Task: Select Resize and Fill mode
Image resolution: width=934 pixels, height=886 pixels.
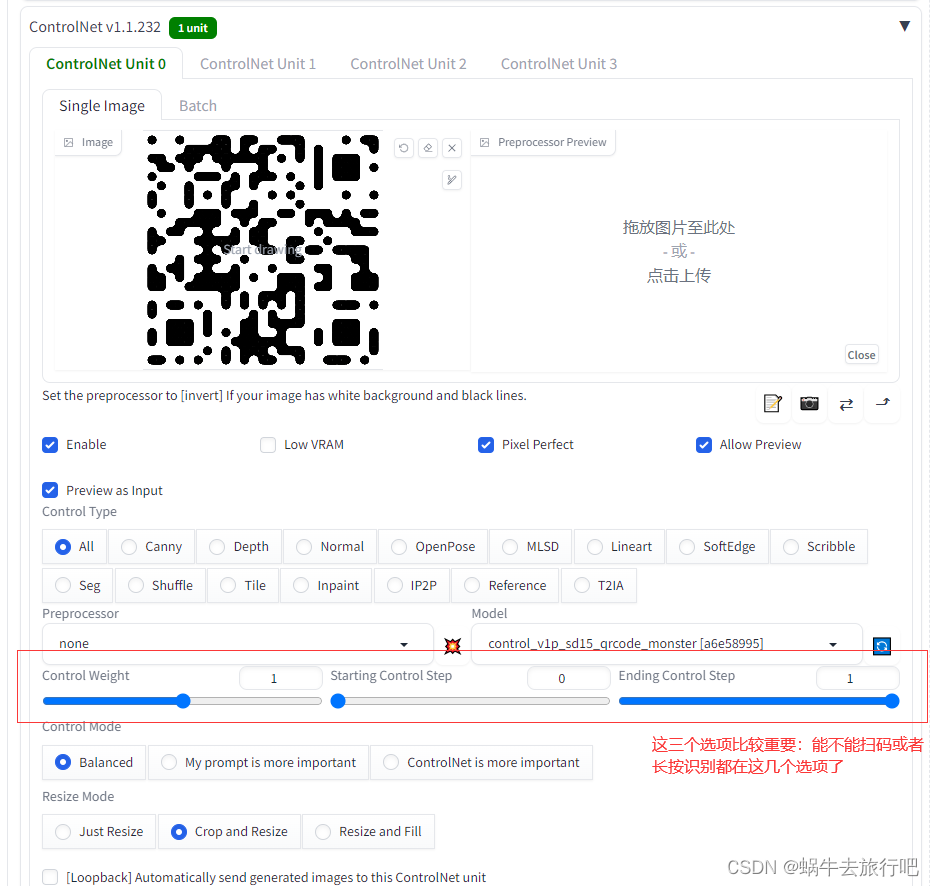Action: tap(369, 832)
